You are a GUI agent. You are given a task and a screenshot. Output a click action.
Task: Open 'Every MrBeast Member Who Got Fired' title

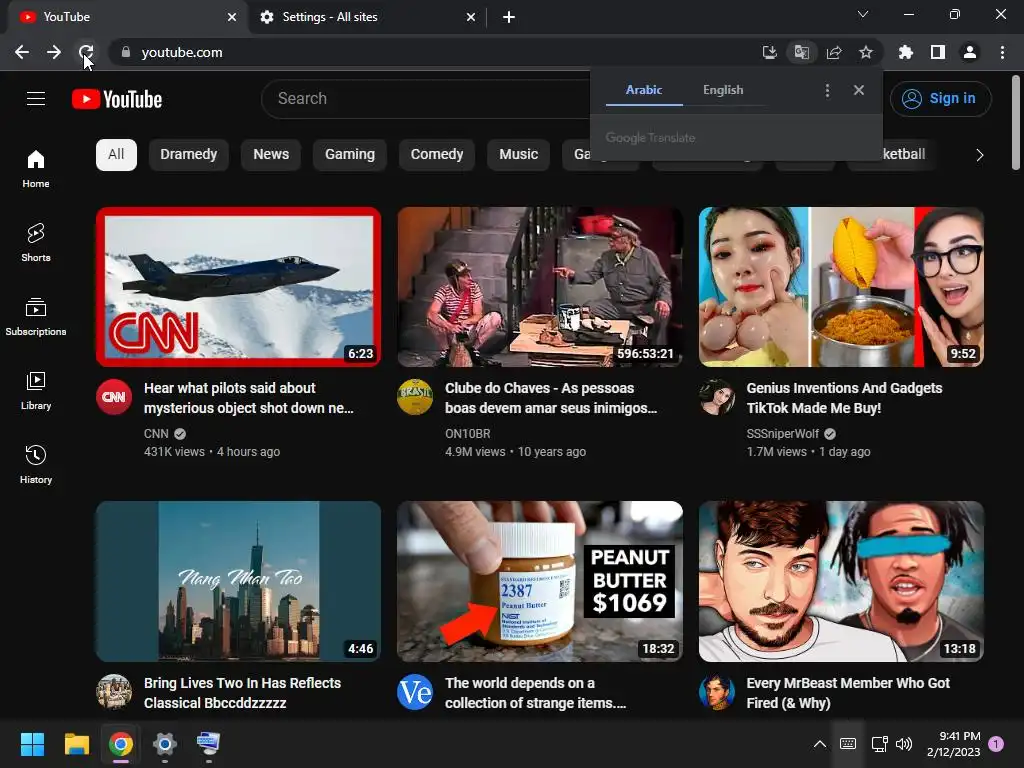click(x=848, y=693)
